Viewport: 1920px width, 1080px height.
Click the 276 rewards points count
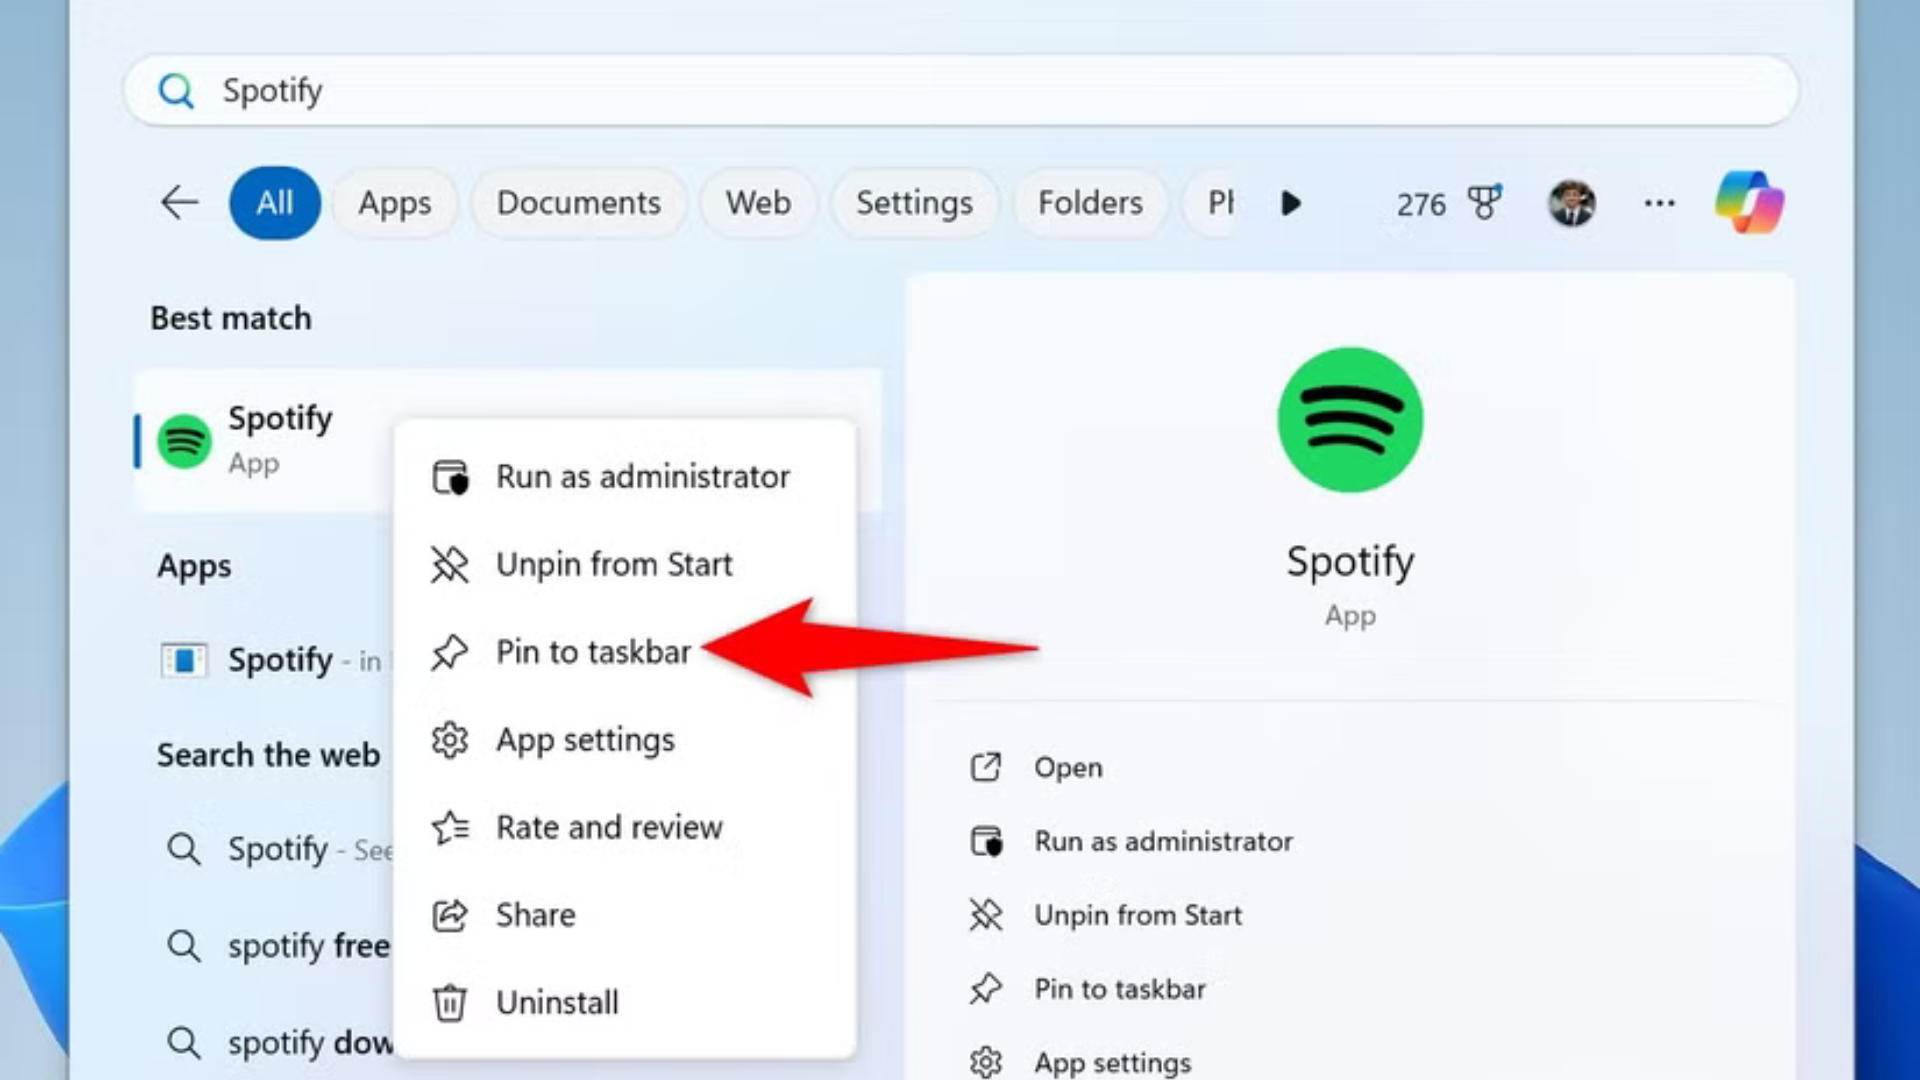(x=1421, y=205)
